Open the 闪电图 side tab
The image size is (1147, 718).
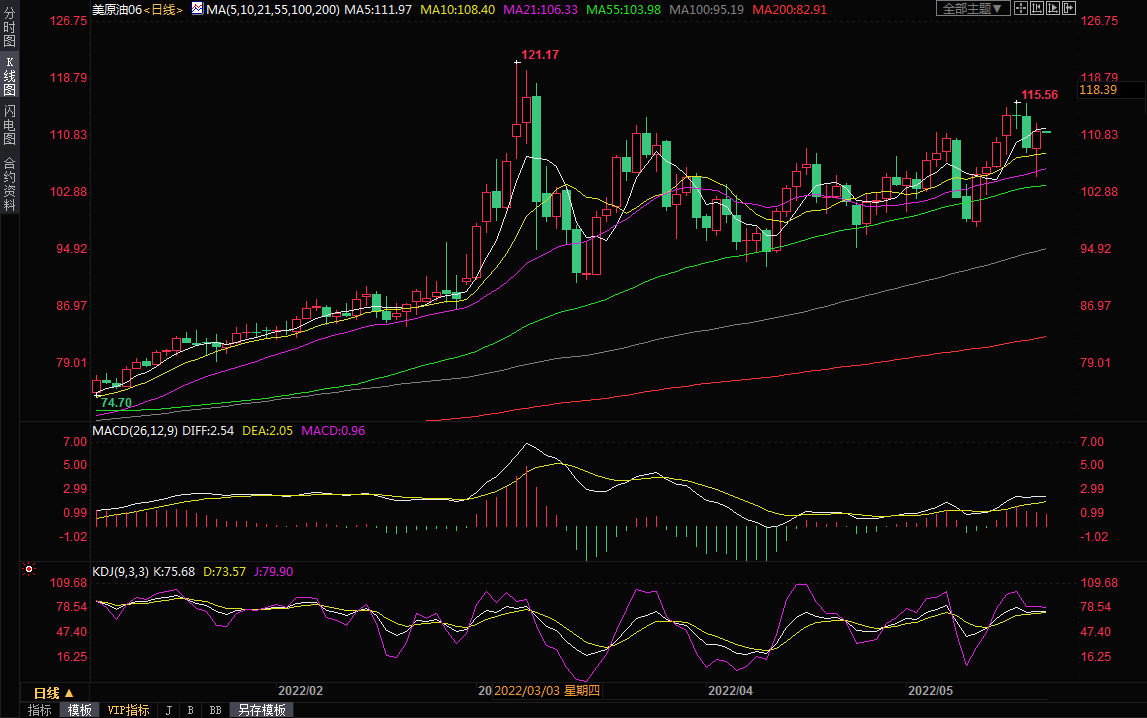click(x=9, y=125)
